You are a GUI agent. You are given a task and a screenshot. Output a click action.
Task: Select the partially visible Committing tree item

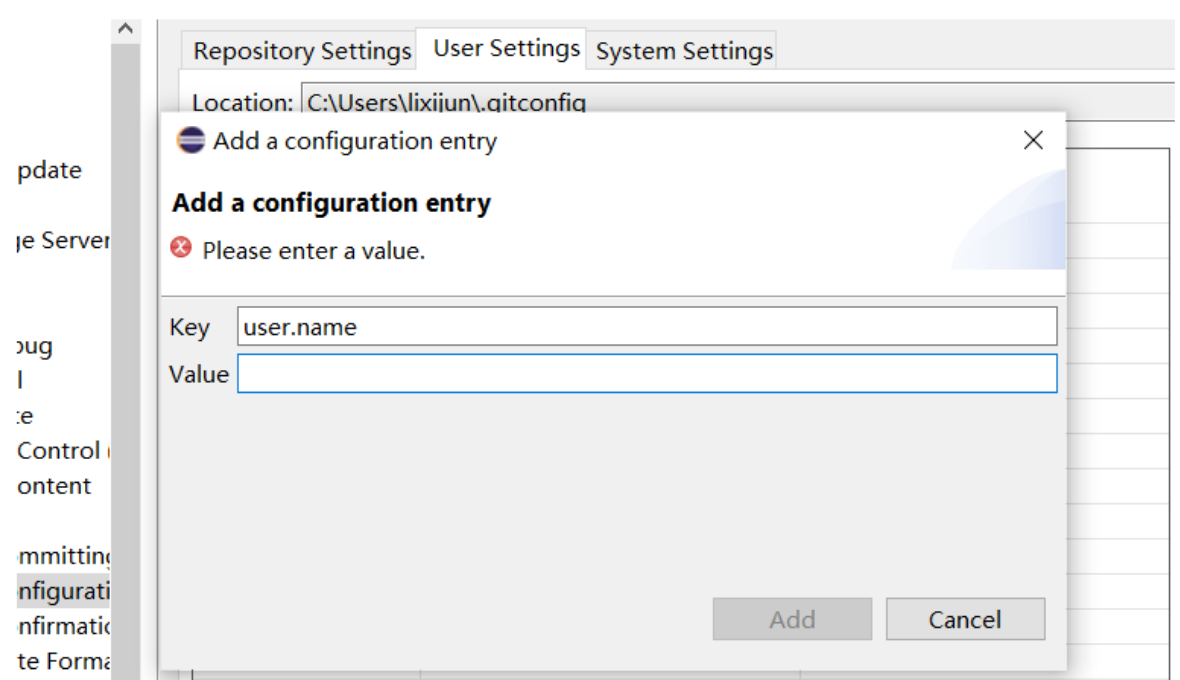[62, 556]
